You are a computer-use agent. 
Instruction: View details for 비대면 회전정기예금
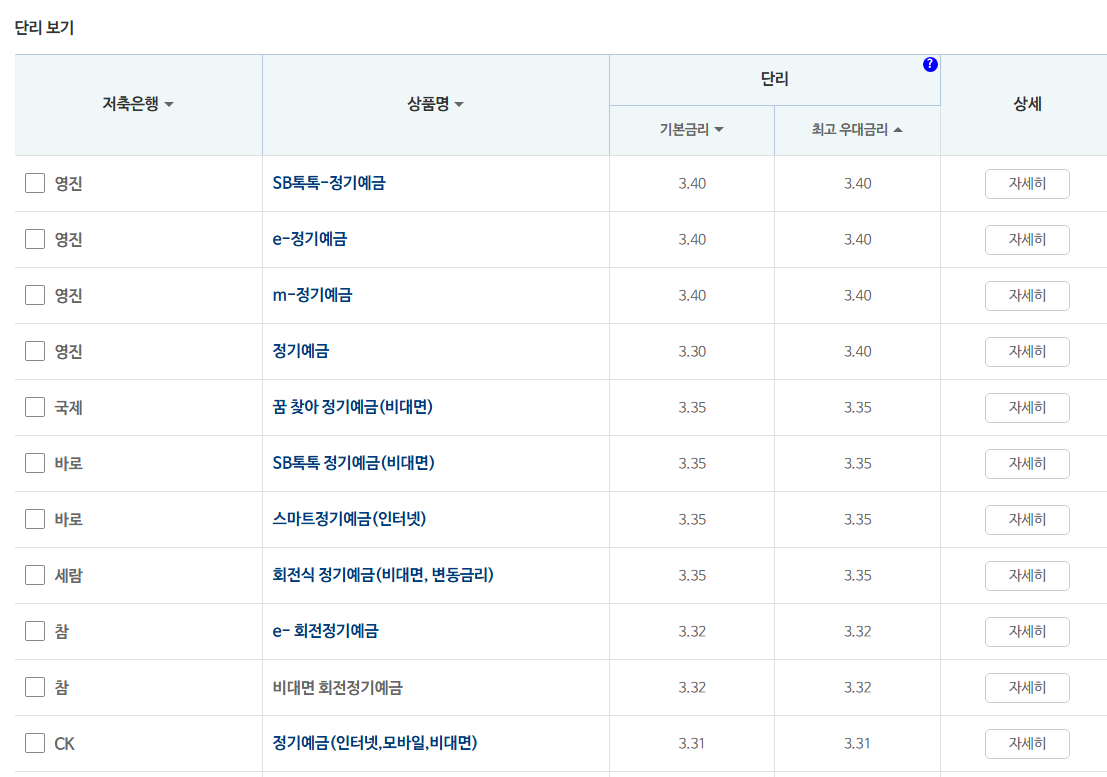point(1027,687)
